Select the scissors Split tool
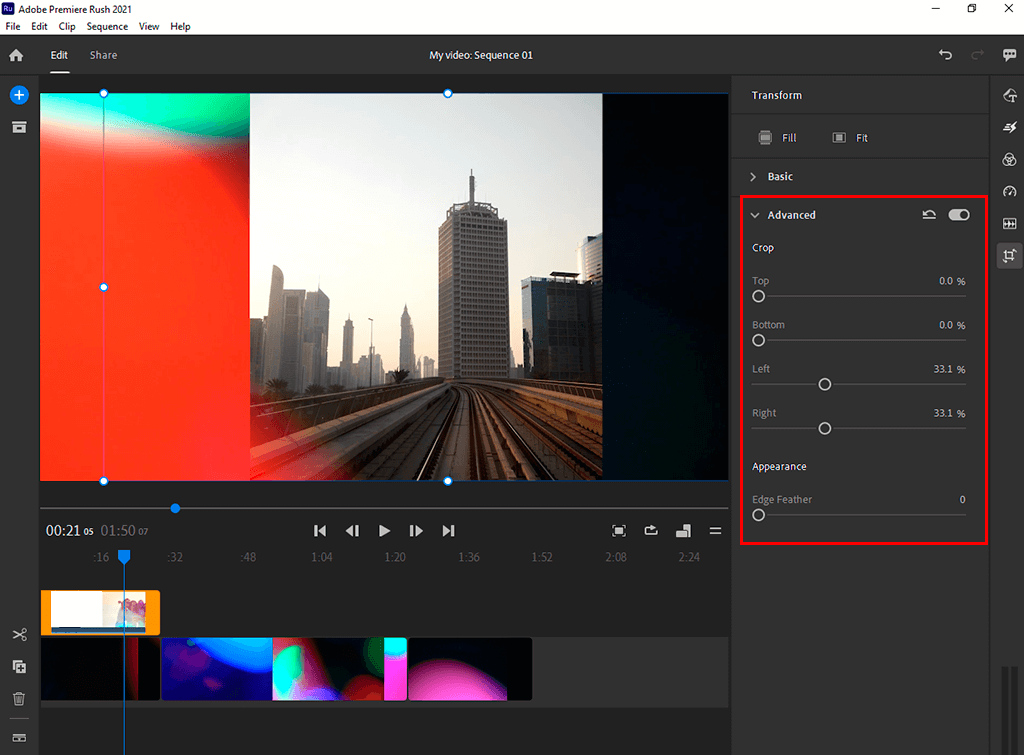 [x=19, y=635]
